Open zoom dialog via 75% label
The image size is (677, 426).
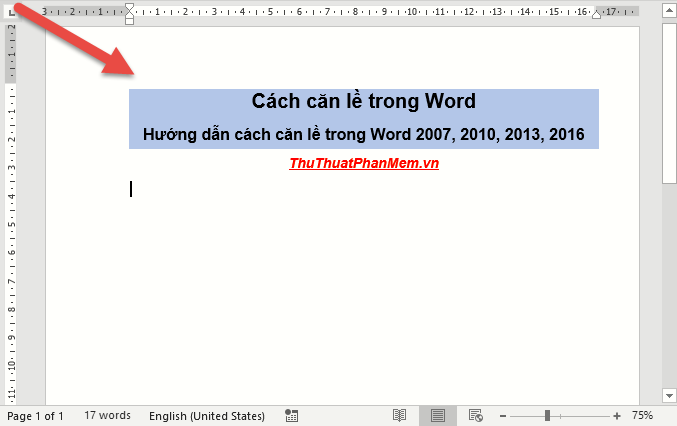642,415
